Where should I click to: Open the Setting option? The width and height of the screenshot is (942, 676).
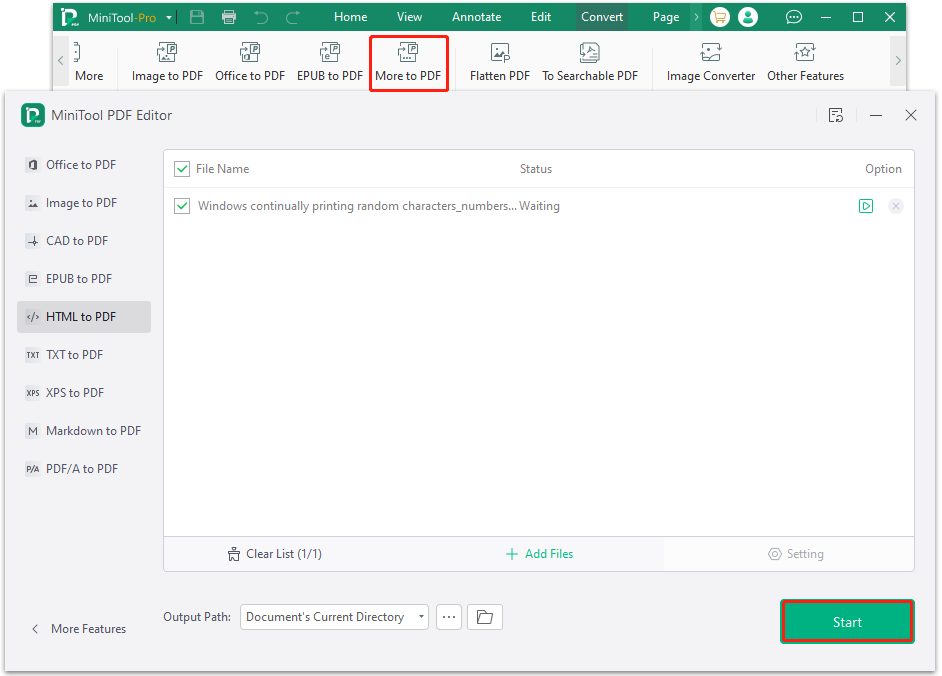tap(796, 554)
